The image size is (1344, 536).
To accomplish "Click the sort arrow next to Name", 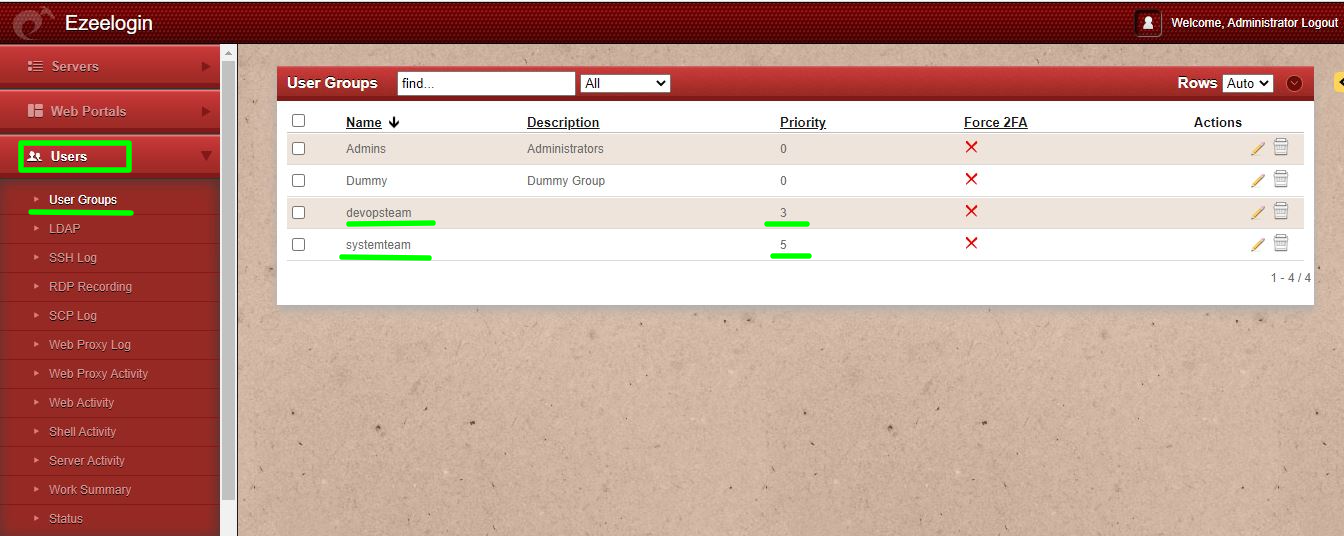I will click(394, 122).
